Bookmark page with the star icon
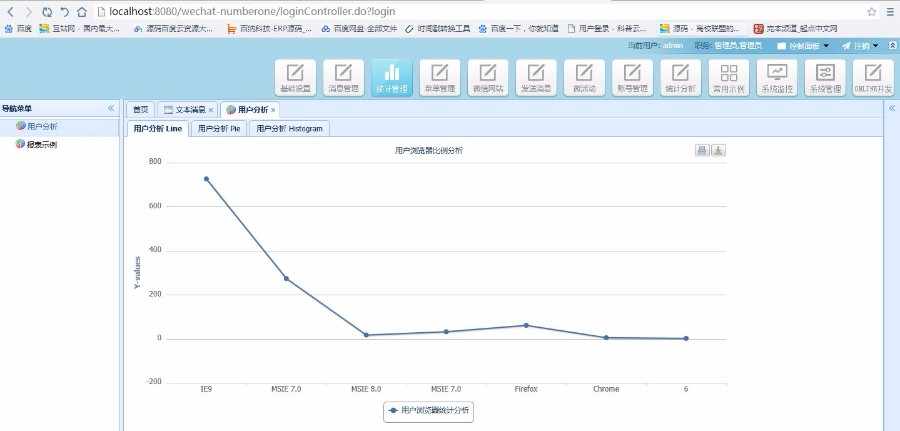Image resolution: width=900 pixels, height=431 pixels. tap(872, 11)
